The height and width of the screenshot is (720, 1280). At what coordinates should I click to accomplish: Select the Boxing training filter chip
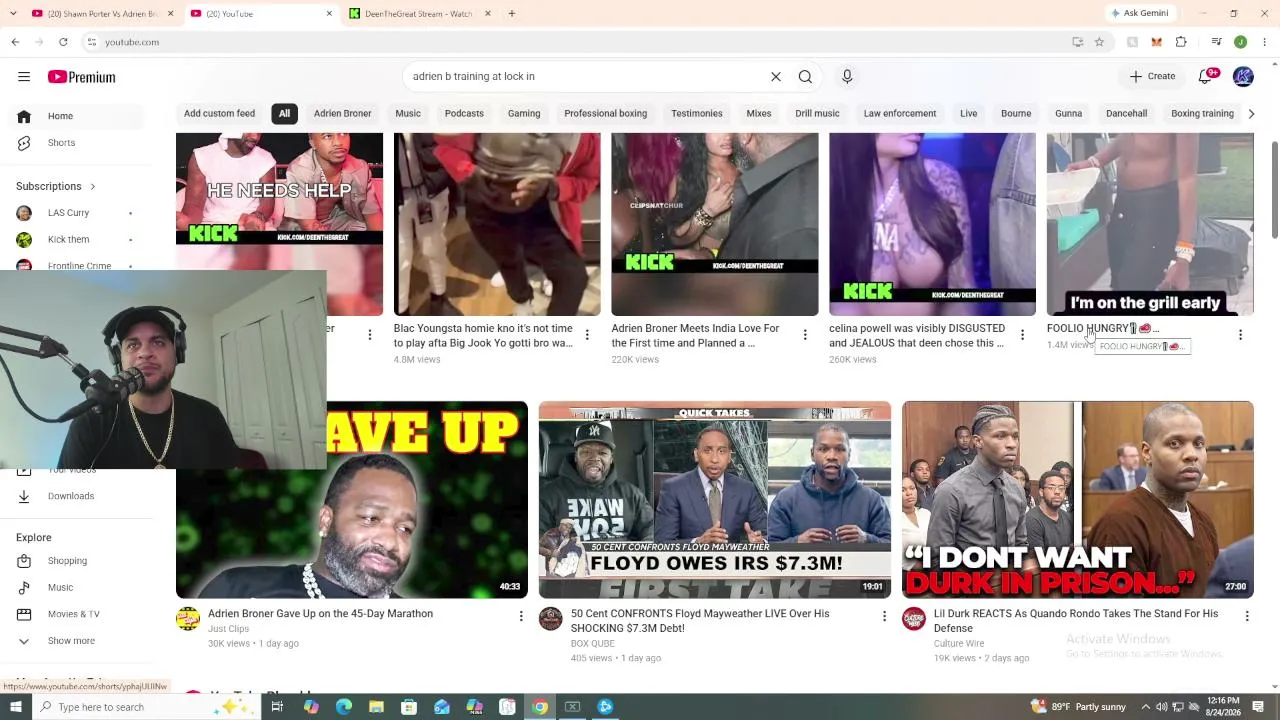[1202, 114]
